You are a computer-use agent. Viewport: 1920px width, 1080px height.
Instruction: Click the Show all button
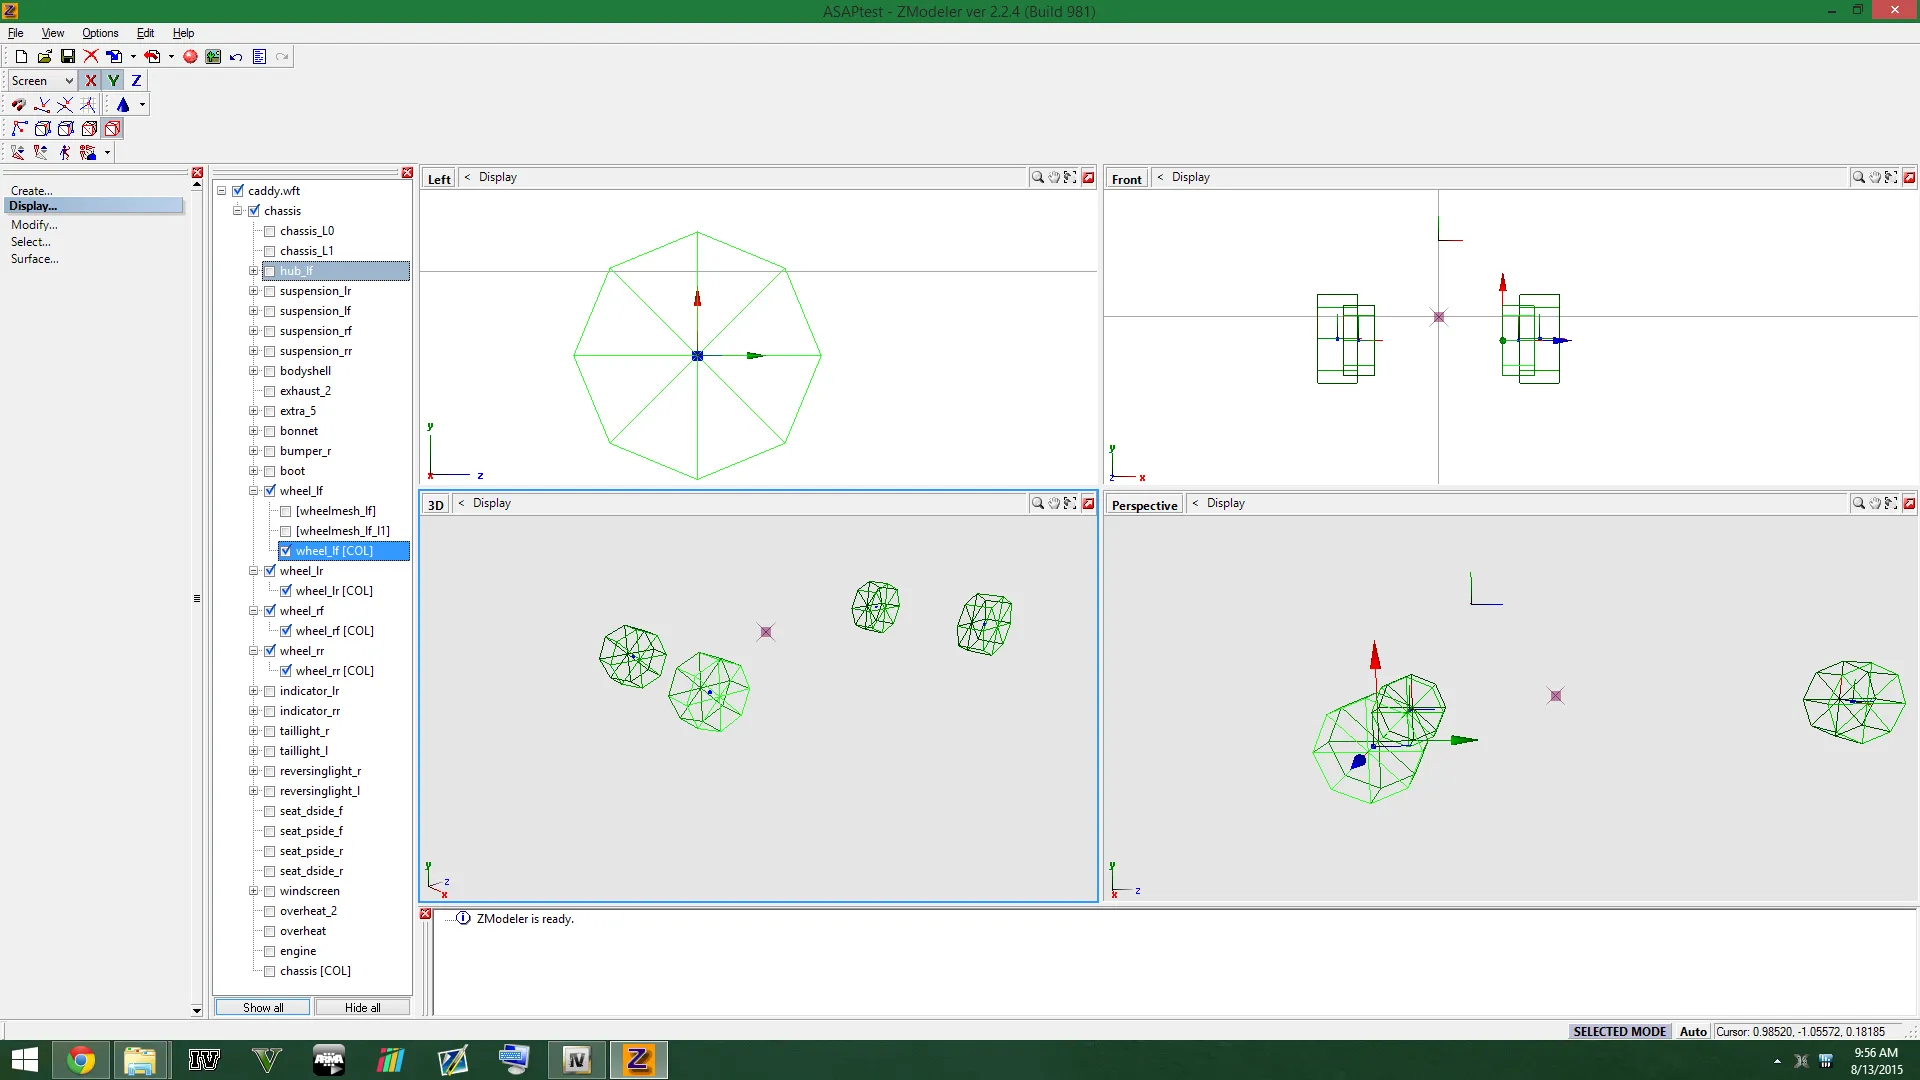tap(263, 1007)
